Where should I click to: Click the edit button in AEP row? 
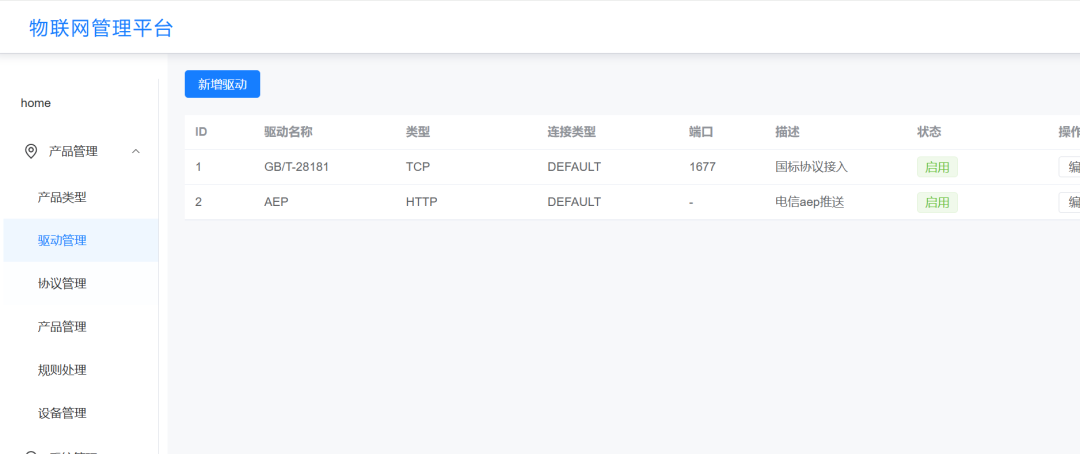click(1069, 203)
